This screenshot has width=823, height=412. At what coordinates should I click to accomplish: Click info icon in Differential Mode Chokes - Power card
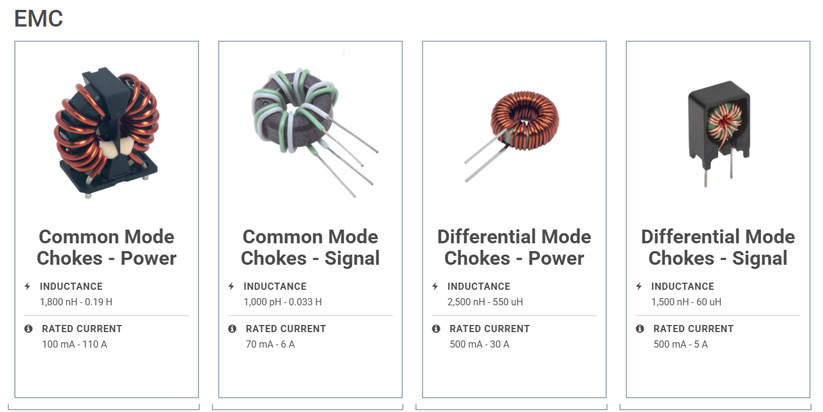(x=436, y=329)
